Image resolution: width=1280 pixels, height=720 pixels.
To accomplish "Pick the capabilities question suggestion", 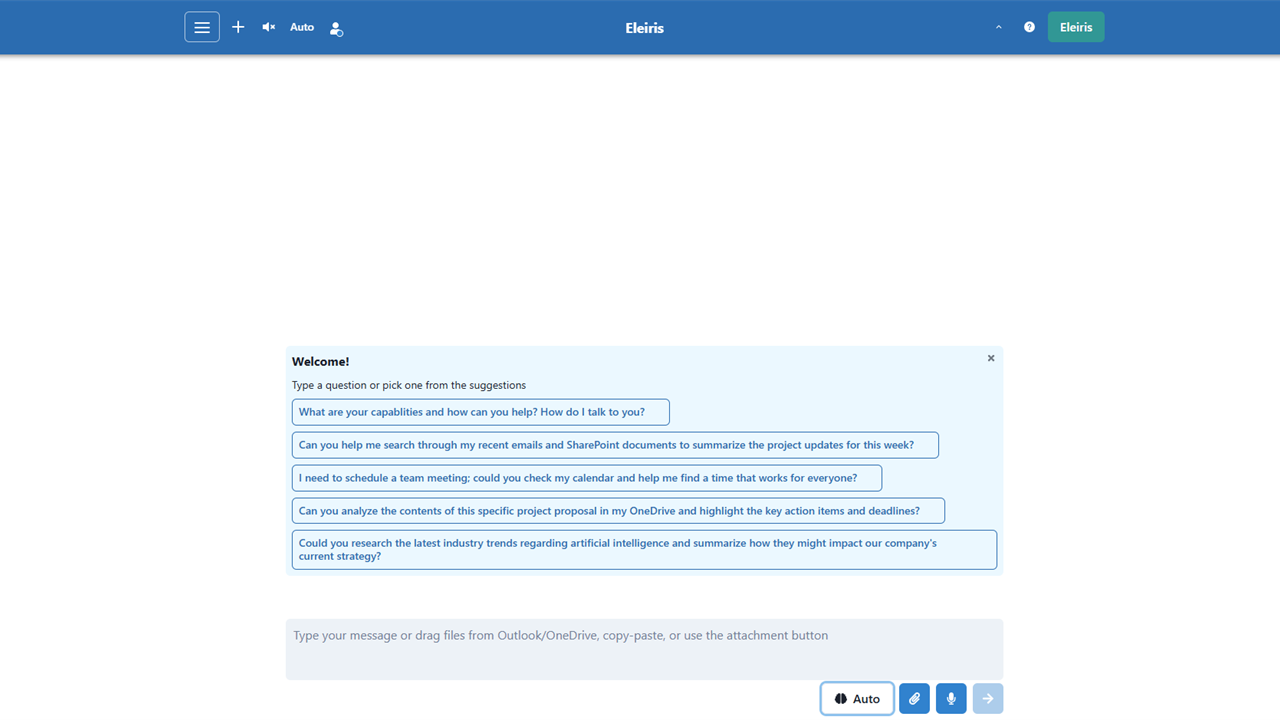I will tap(481, 412).
